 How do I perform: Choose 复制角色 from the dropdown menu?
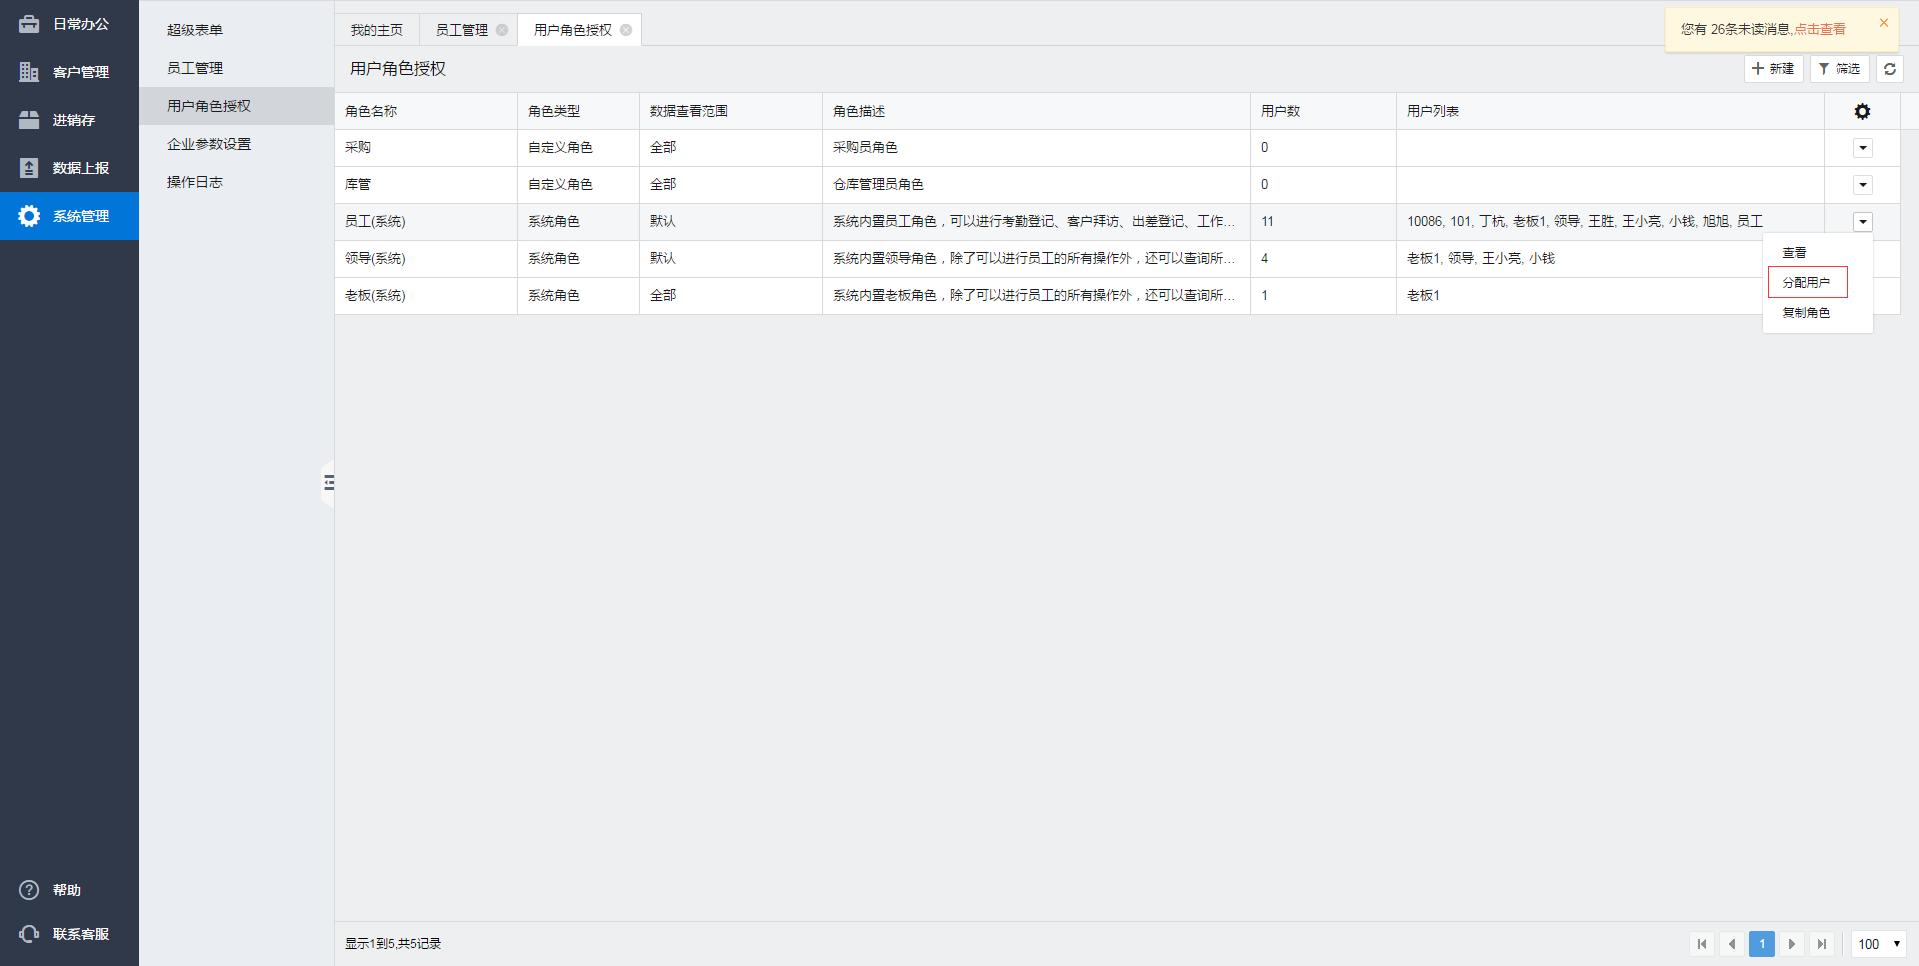[1806, 313]
